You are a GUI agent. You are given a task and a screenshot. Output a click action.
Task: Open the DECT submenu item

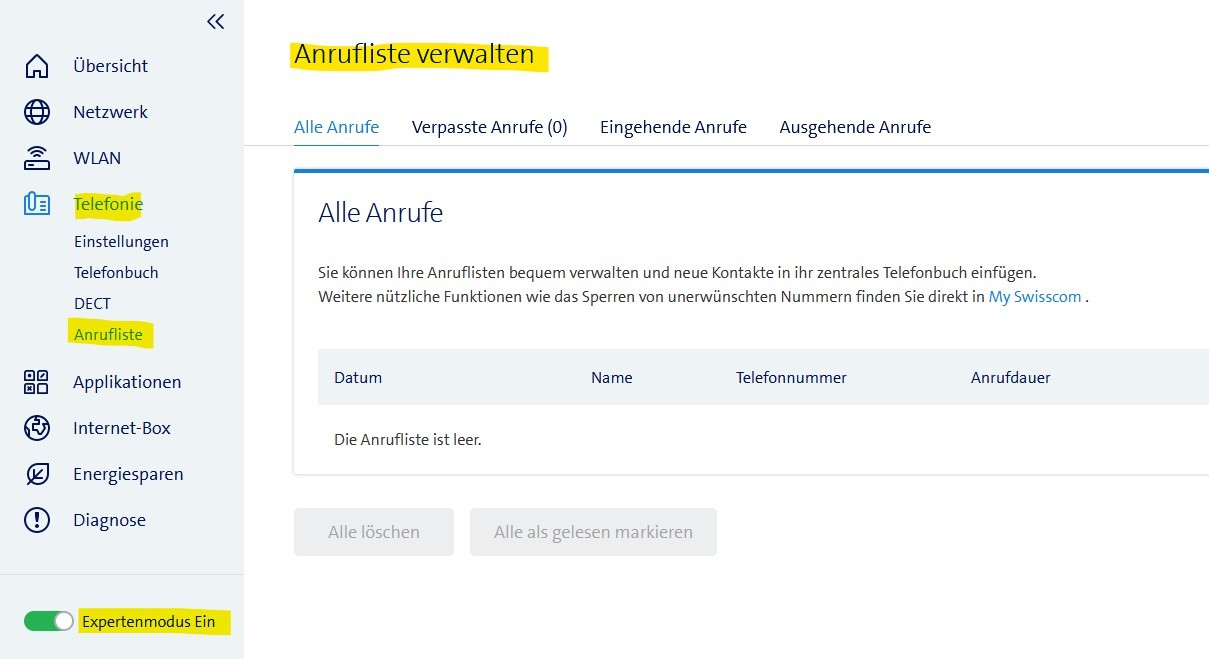coord(92,303)
